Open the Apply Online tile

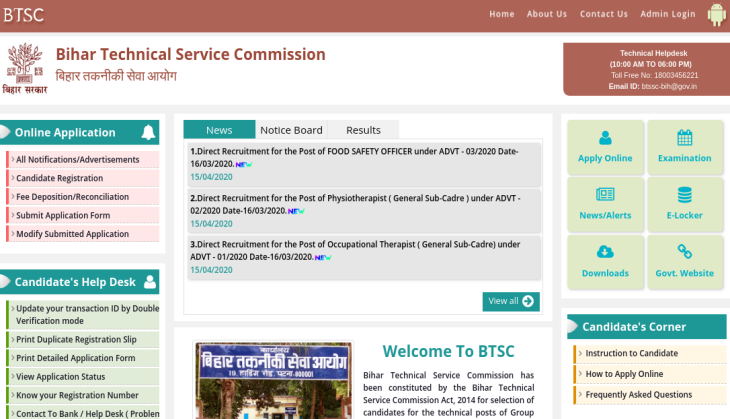tap(605, 148)
